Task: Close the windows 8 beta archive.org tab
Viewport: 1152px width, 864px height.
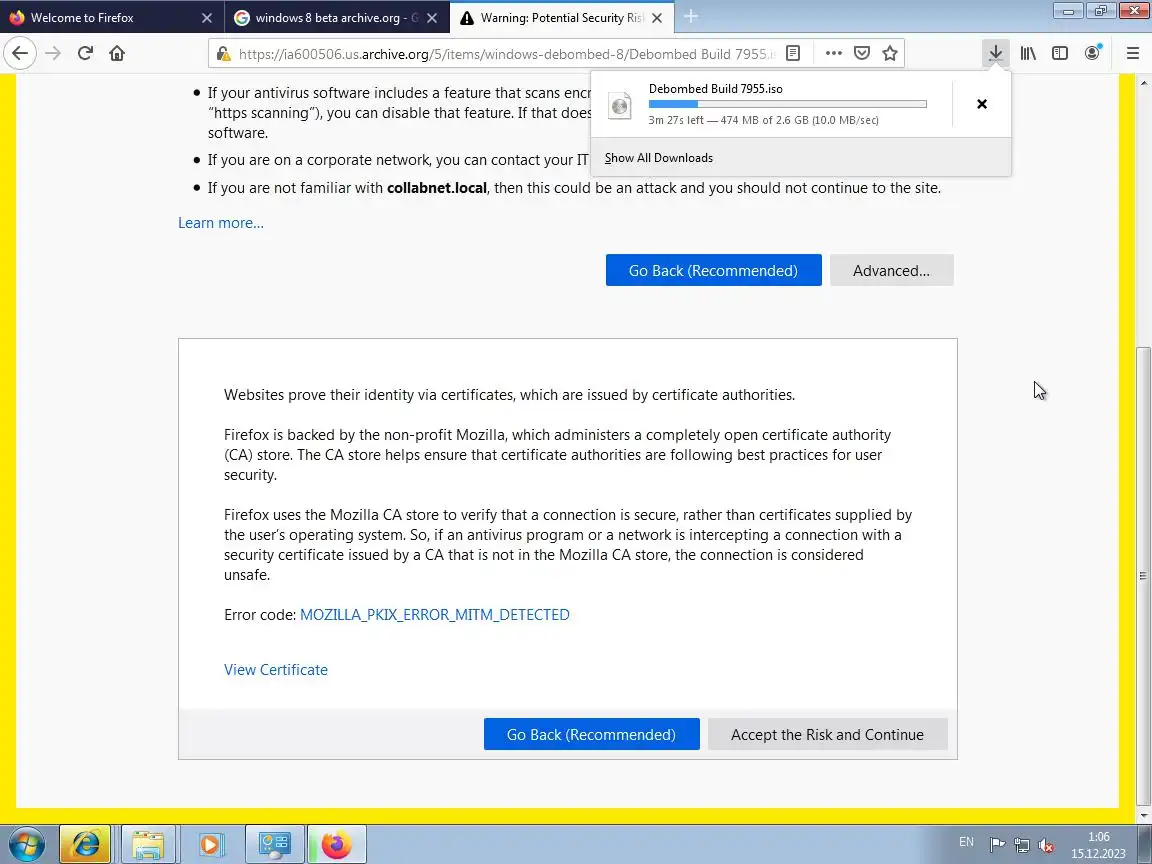Action: point(432,18)
